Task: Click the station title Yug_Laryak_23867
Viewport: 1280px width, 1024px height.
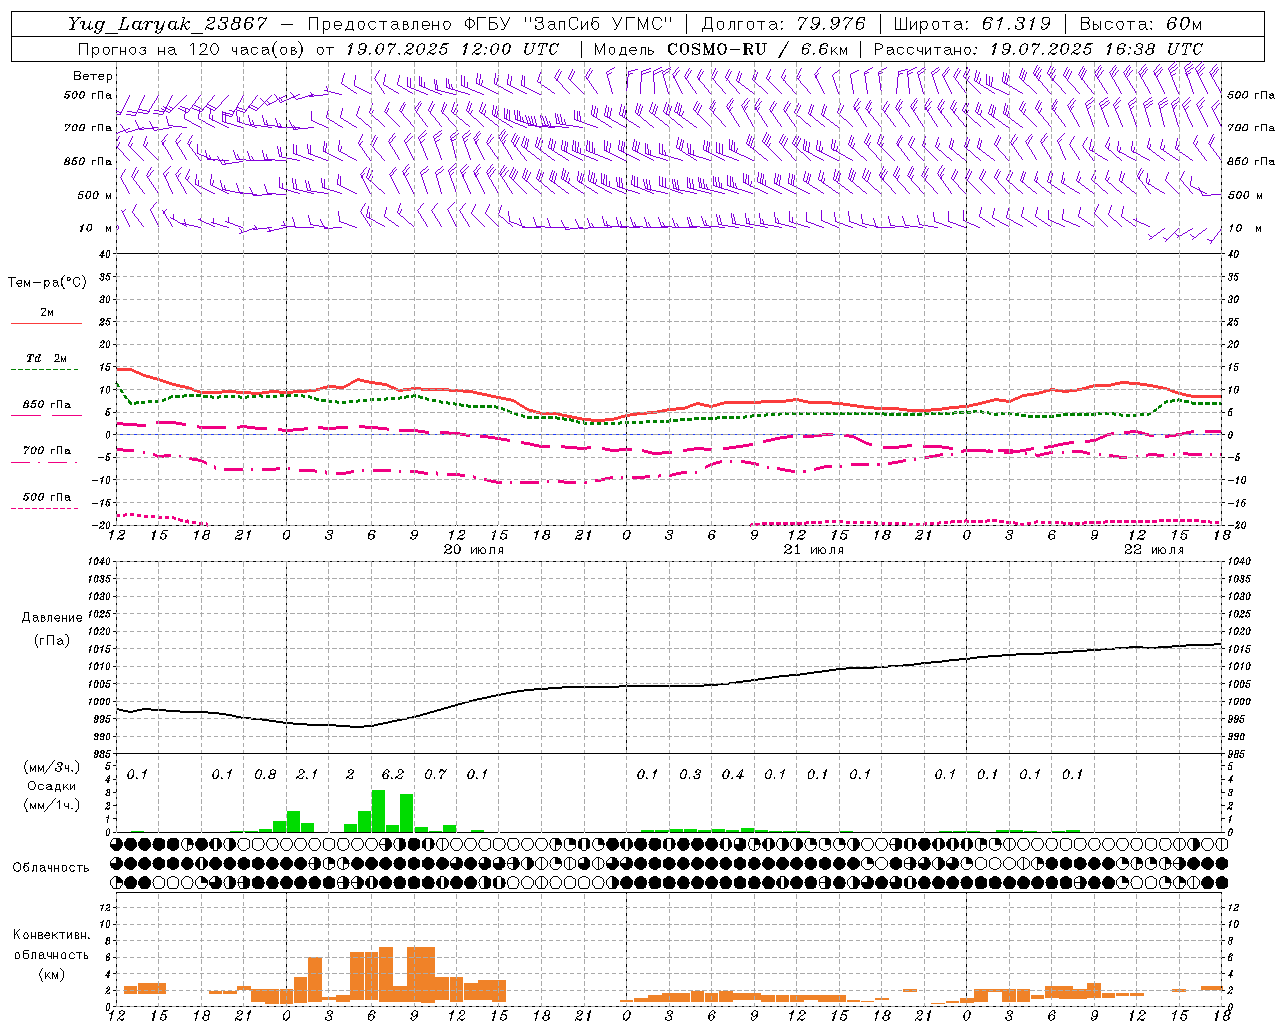Action: point(168,24)
